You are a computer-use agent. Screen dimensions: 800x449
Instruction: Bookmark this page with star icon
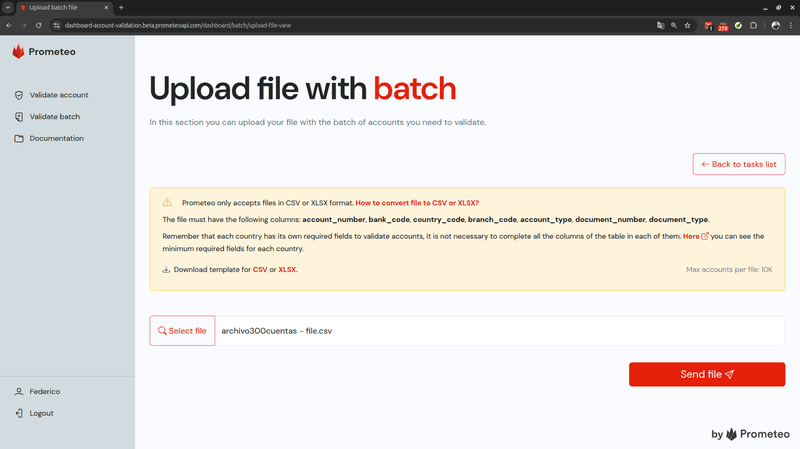pos(688,24)
